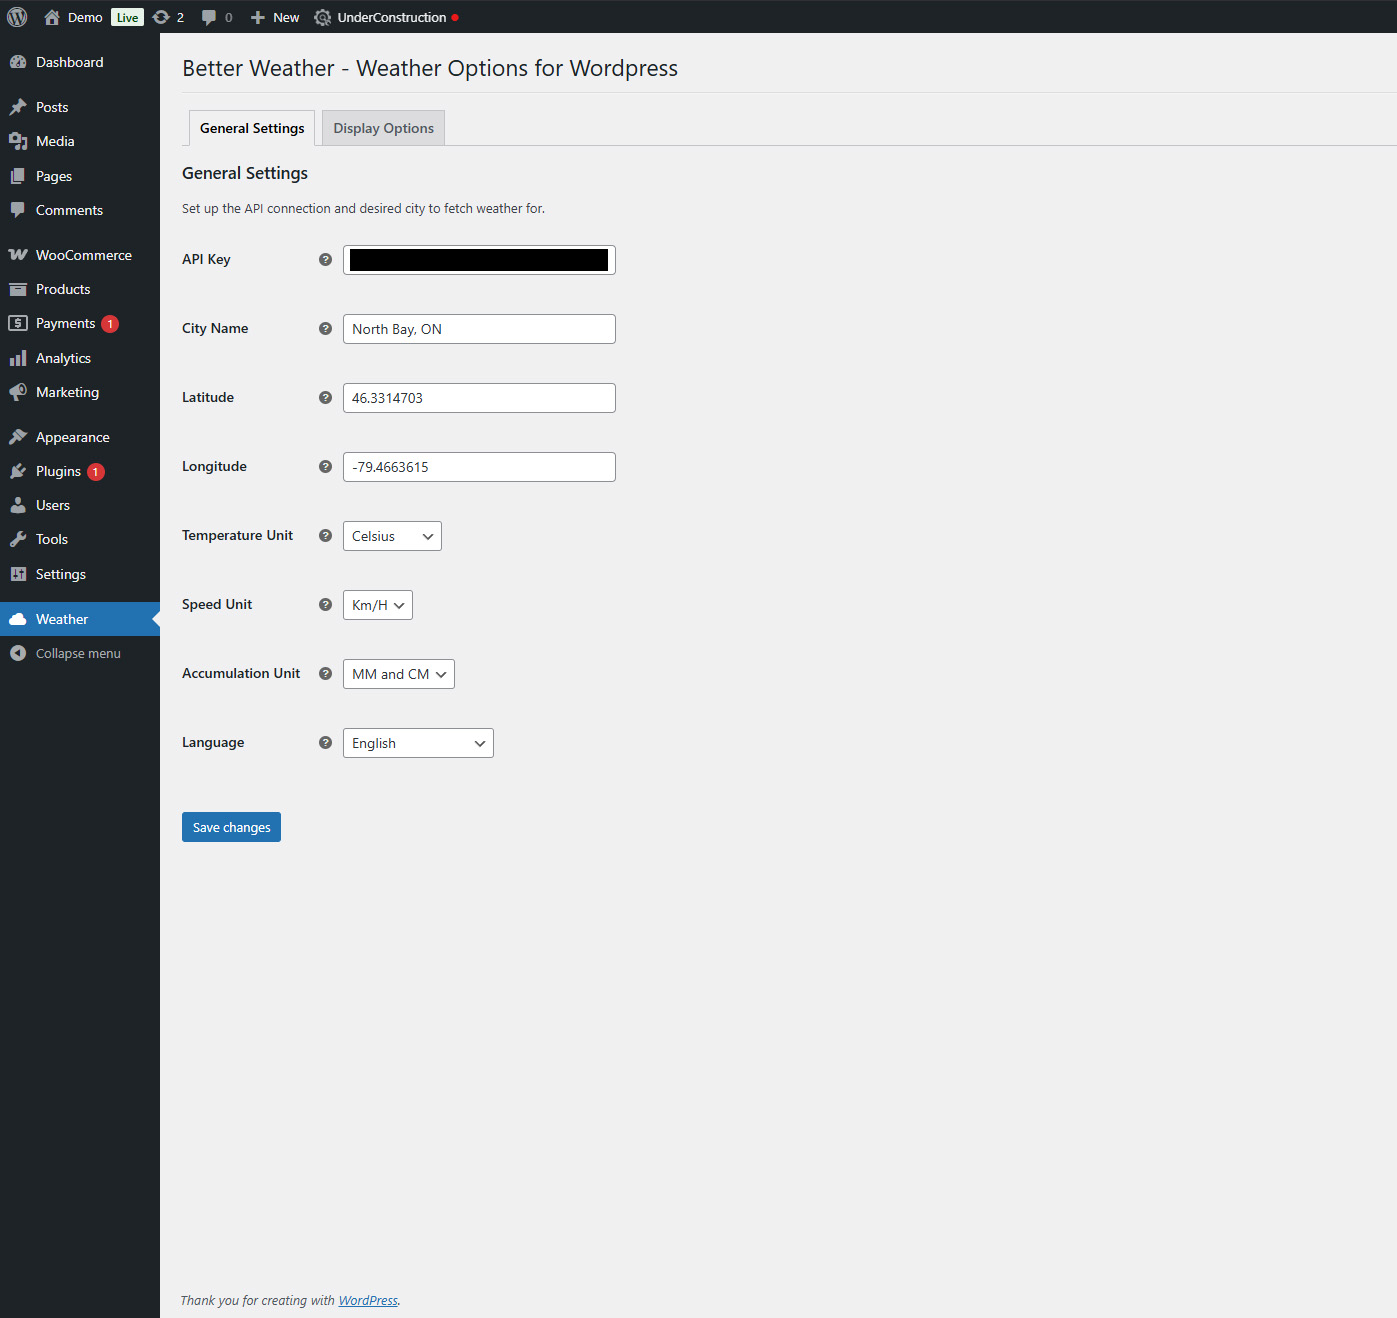The width and height of the screenshot is (1397, 1318).
Task: Click the Accumulation Unit help icon
Action: tap(325, 673)
